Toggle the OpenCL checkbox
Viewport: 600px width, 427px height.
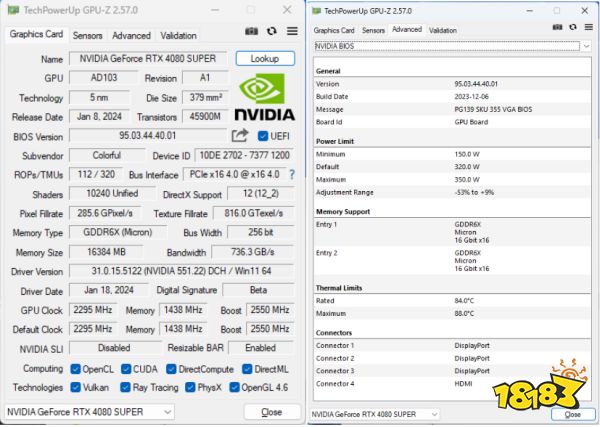pos(76,369)
